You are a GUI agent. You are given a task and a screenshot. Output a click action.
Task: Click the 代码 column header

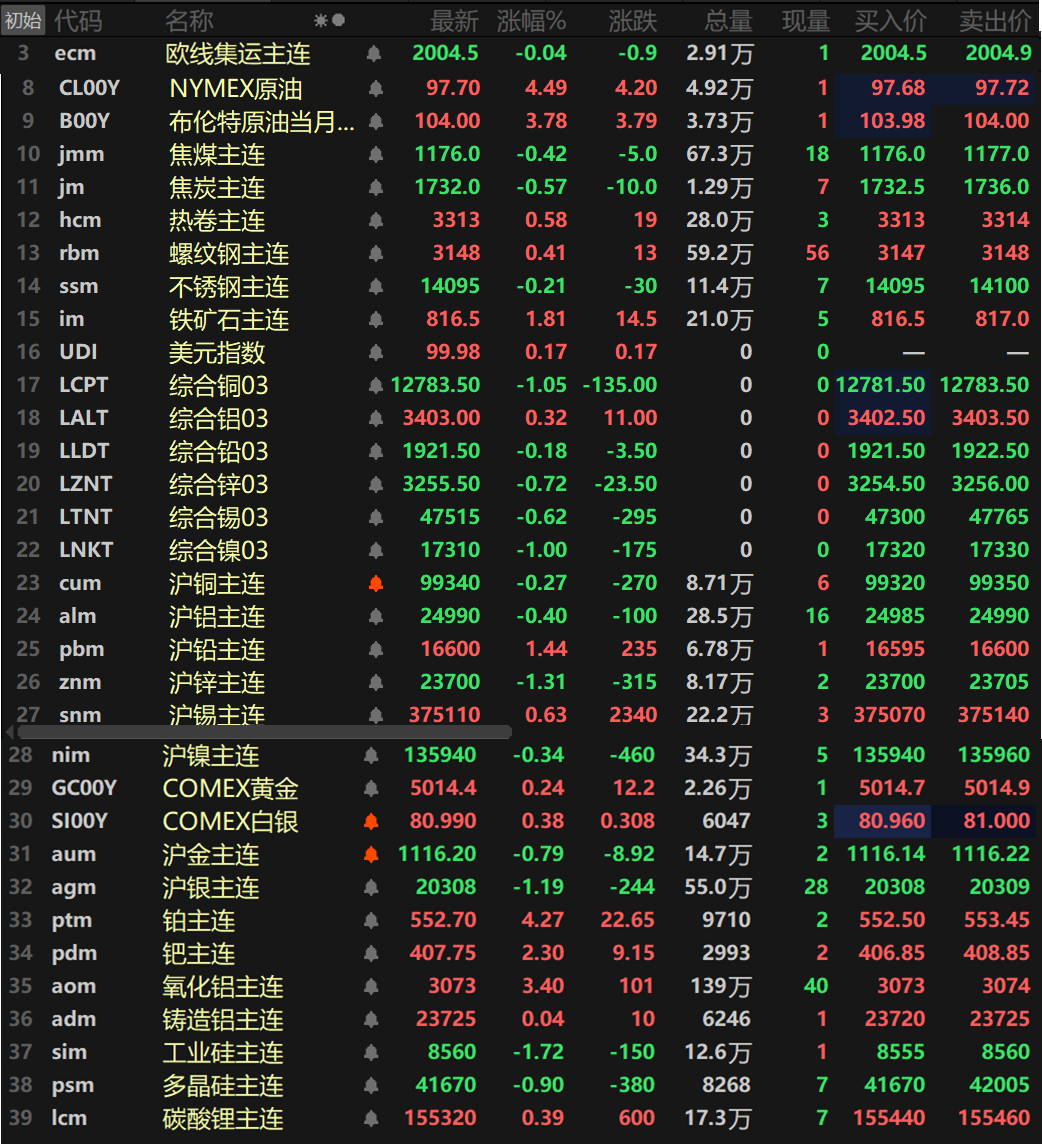pyautogui.click(x=78, y=20)
